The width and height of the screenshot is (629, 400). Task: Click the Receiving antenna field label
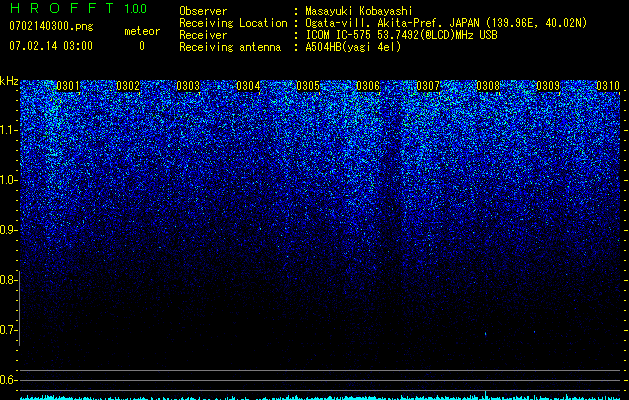point(230,47)
